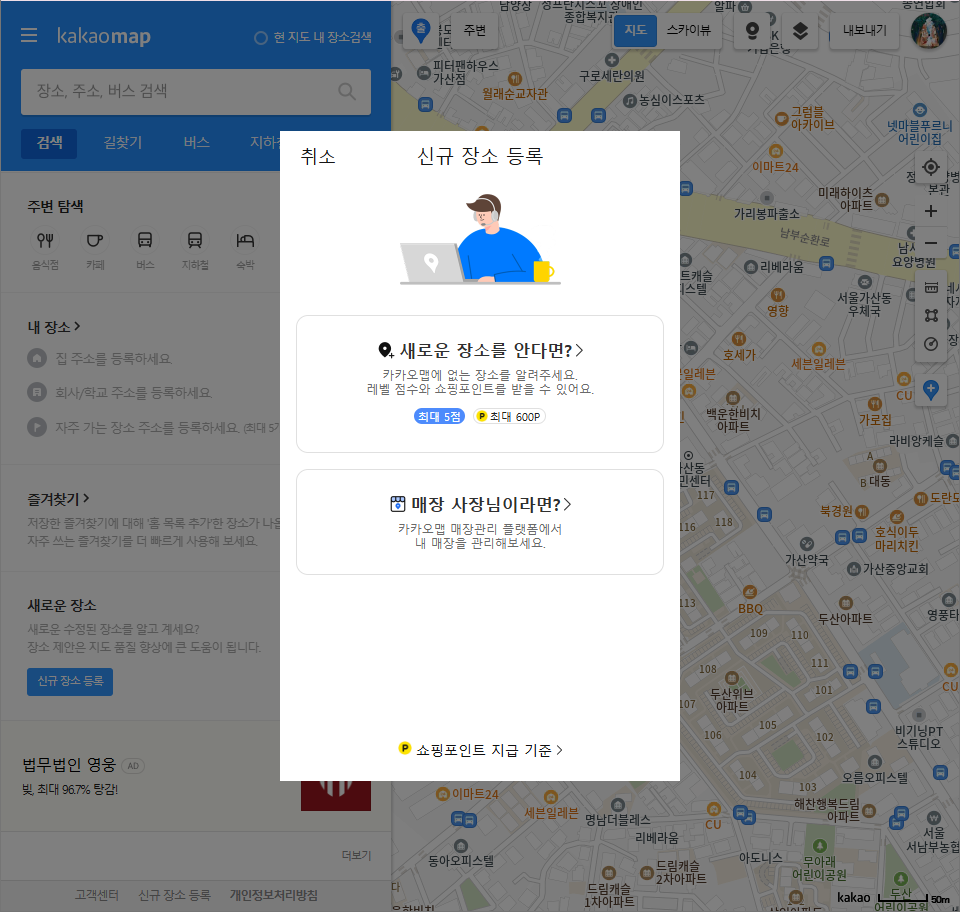Toggle the roadview pin icon
Image resolution: width=960 pixels, height=912 pixels.
tap(752, 30)
